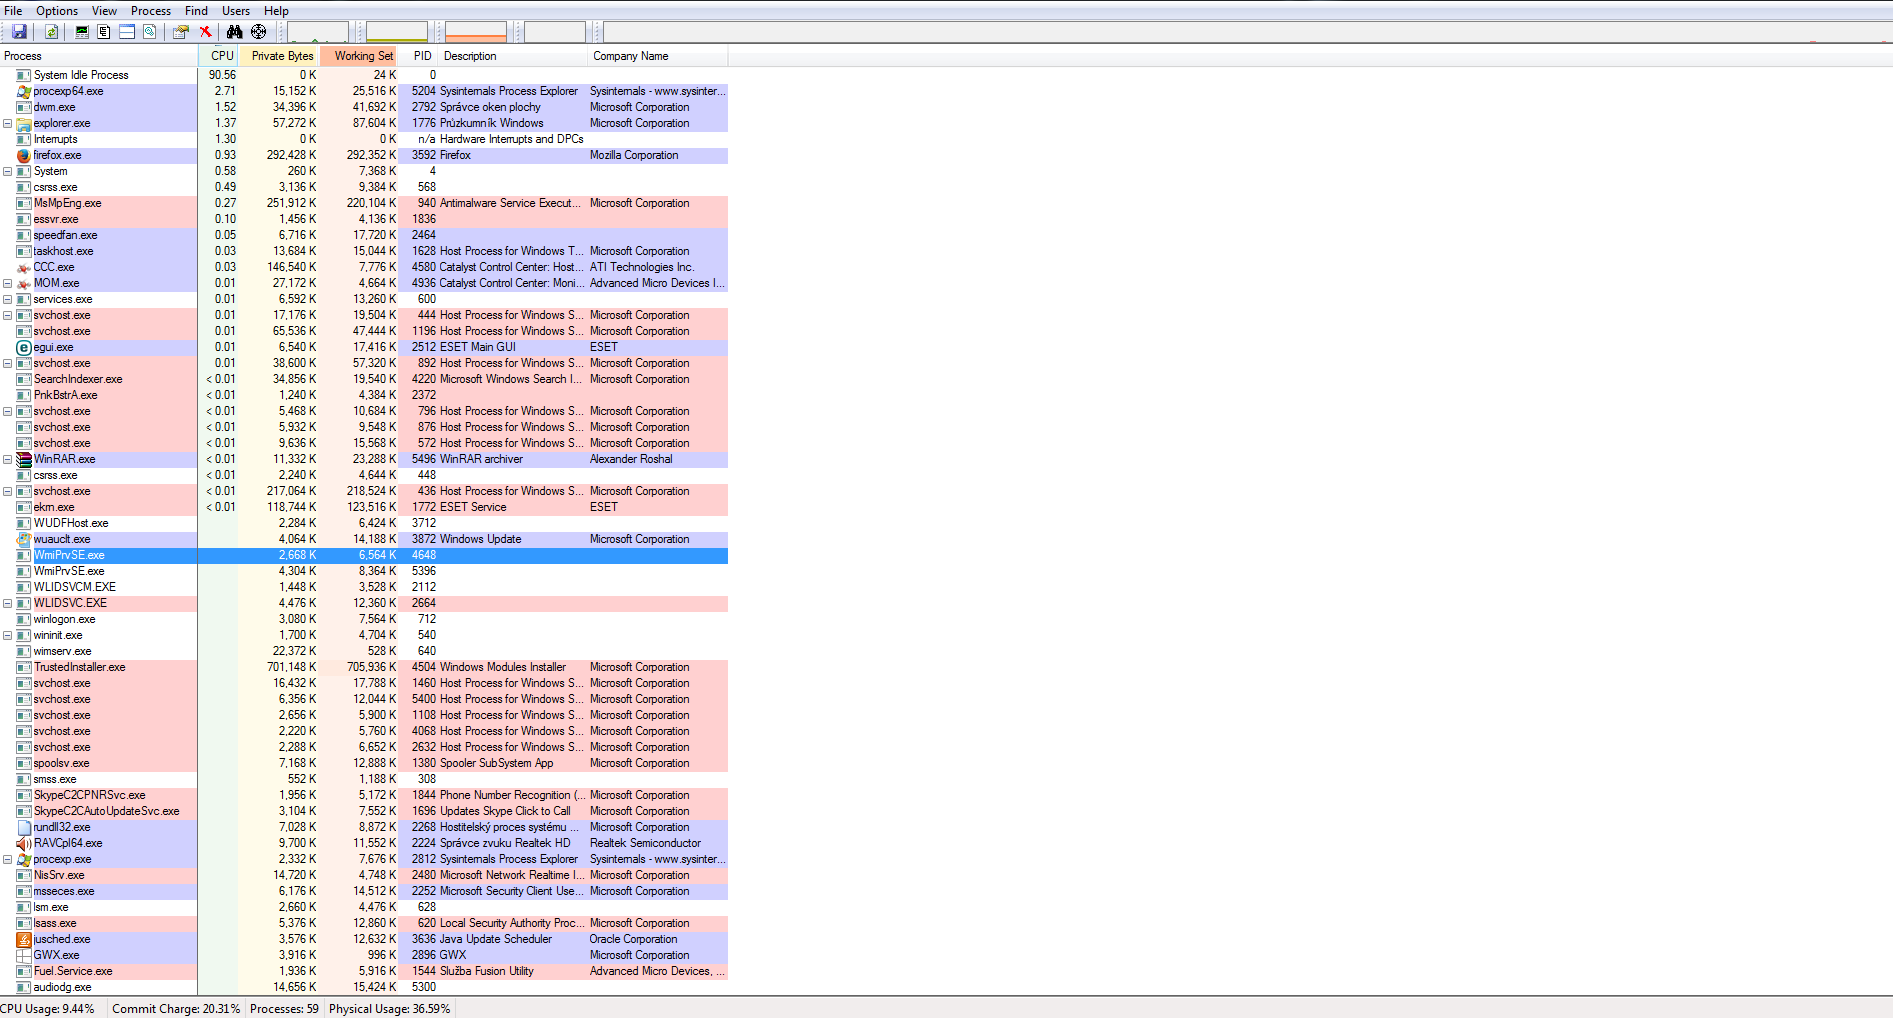Select the SearchIndexer.exe process row

[364, 379]
